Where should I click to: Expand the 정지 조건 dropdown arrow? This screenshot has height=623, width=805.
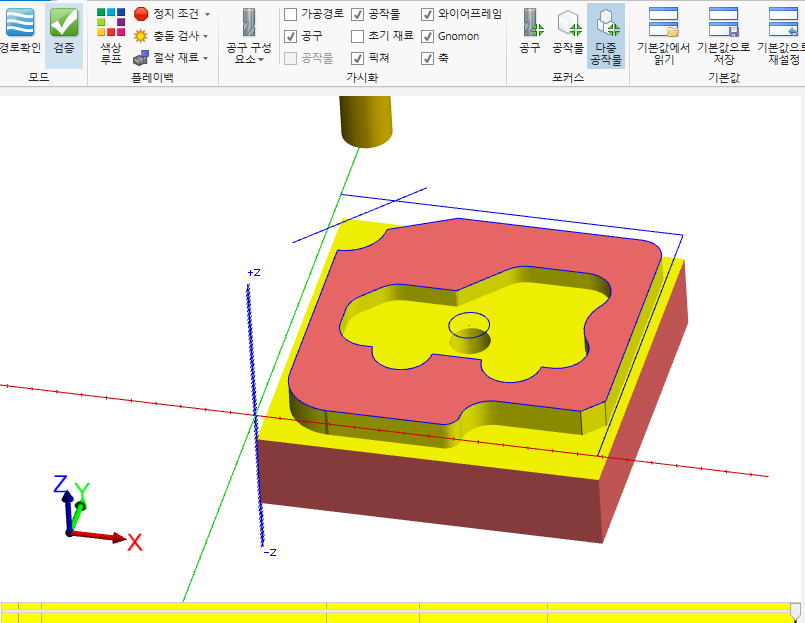tap(207, 14)
